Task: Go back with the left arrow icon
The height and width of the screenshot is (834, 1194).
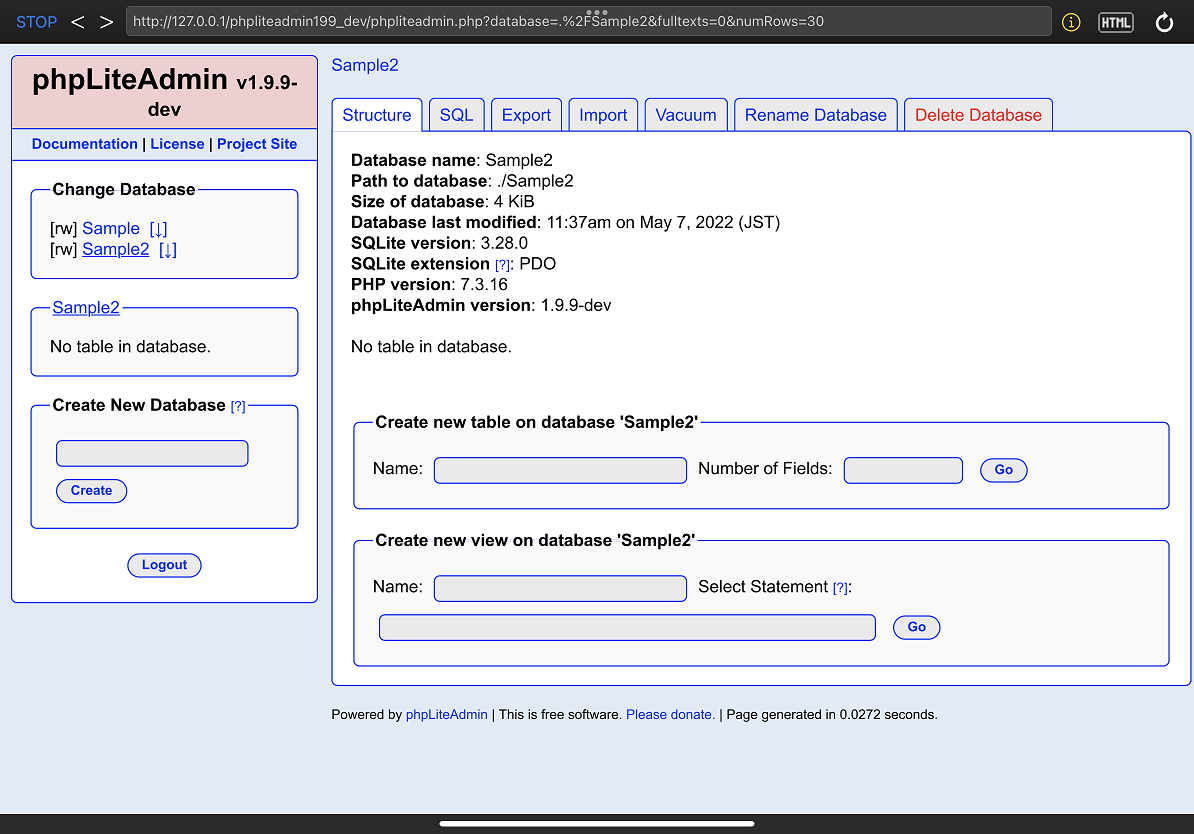Action: [78, 22]
